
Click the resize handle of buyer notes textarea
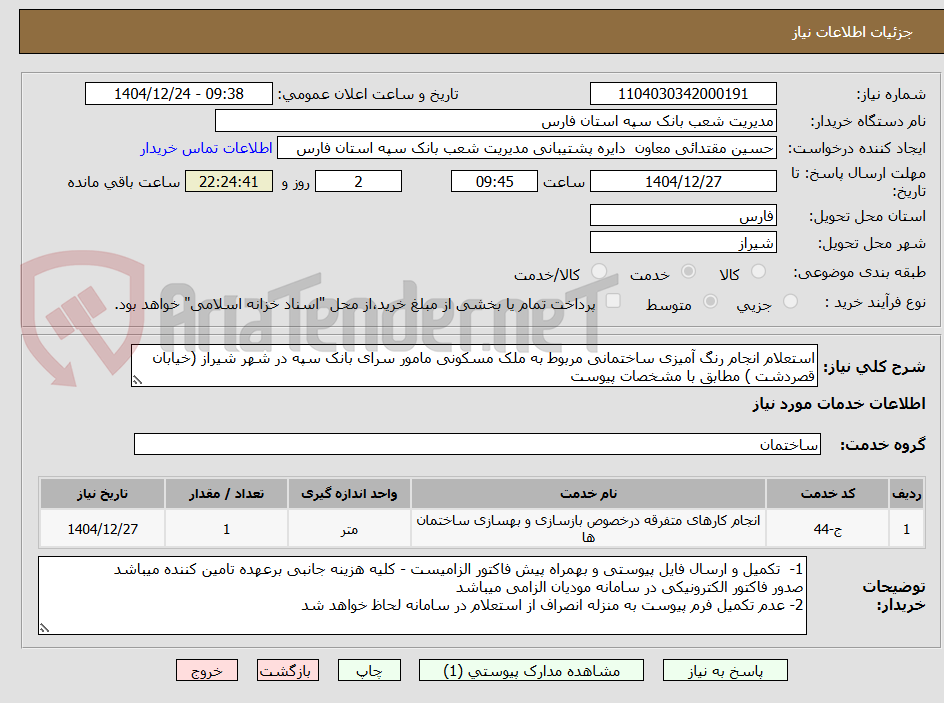click(45, 628)
